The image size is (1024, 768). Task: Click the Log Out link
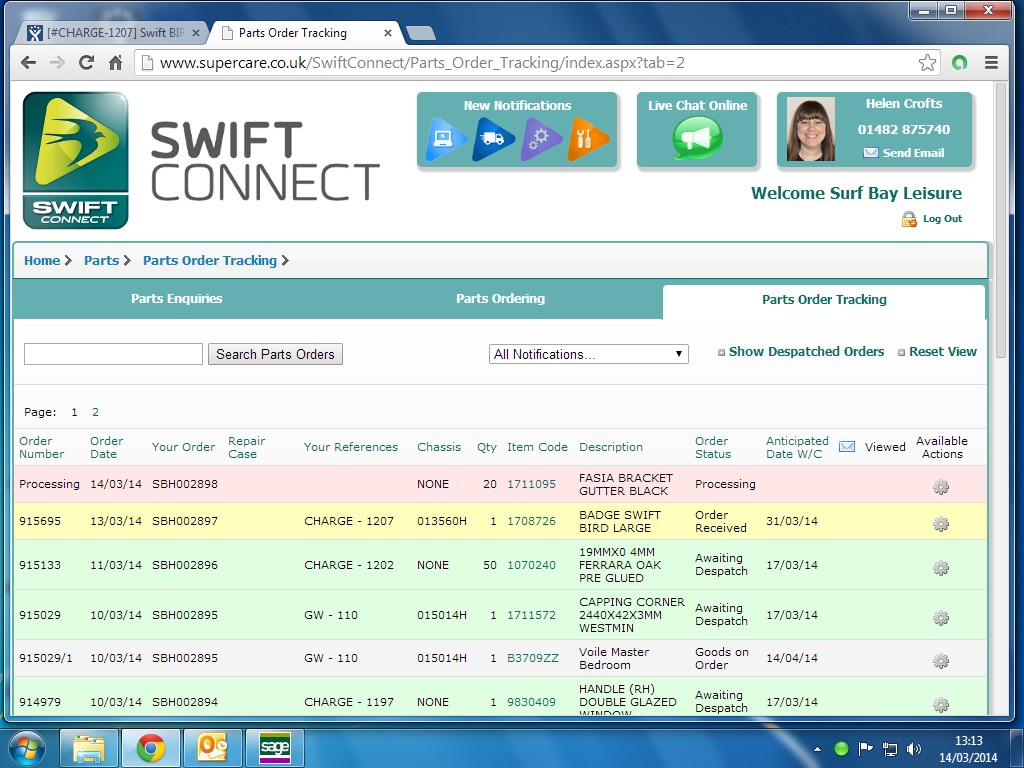(941, 219)
